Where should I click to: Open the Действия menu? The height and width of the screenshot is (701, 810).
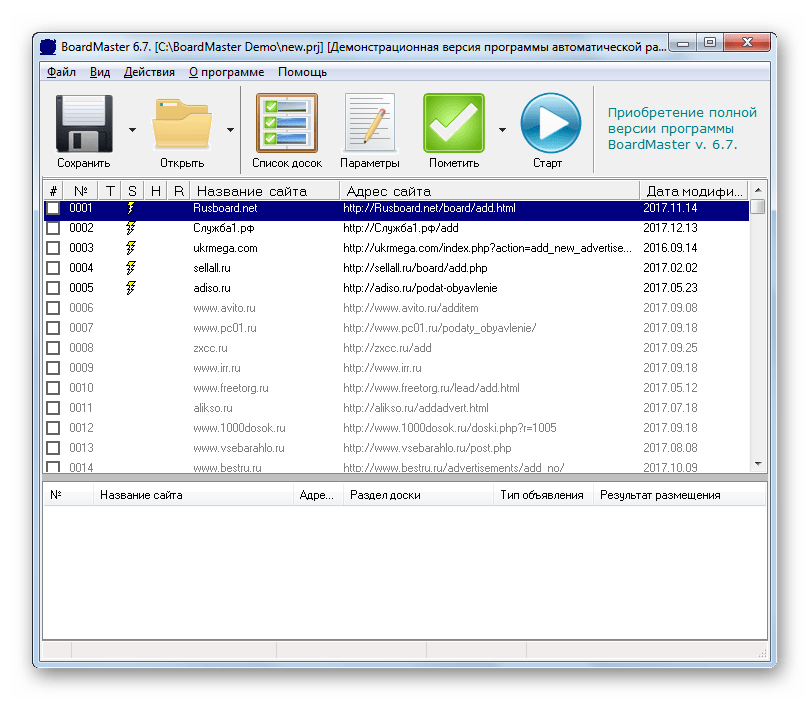149,72
